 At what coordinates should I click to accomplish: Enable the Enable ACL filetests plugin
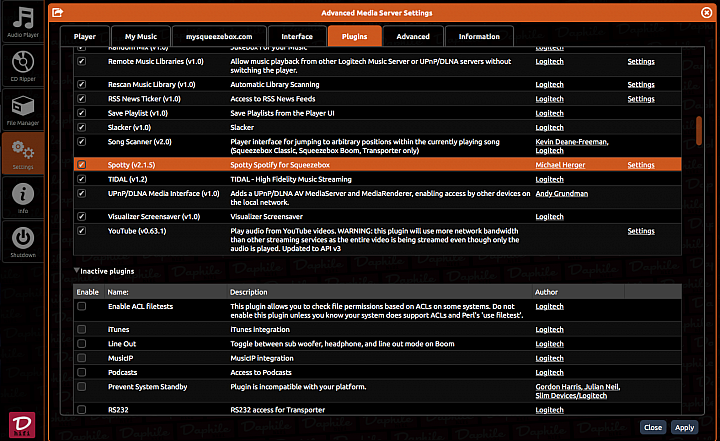(82, 306)
